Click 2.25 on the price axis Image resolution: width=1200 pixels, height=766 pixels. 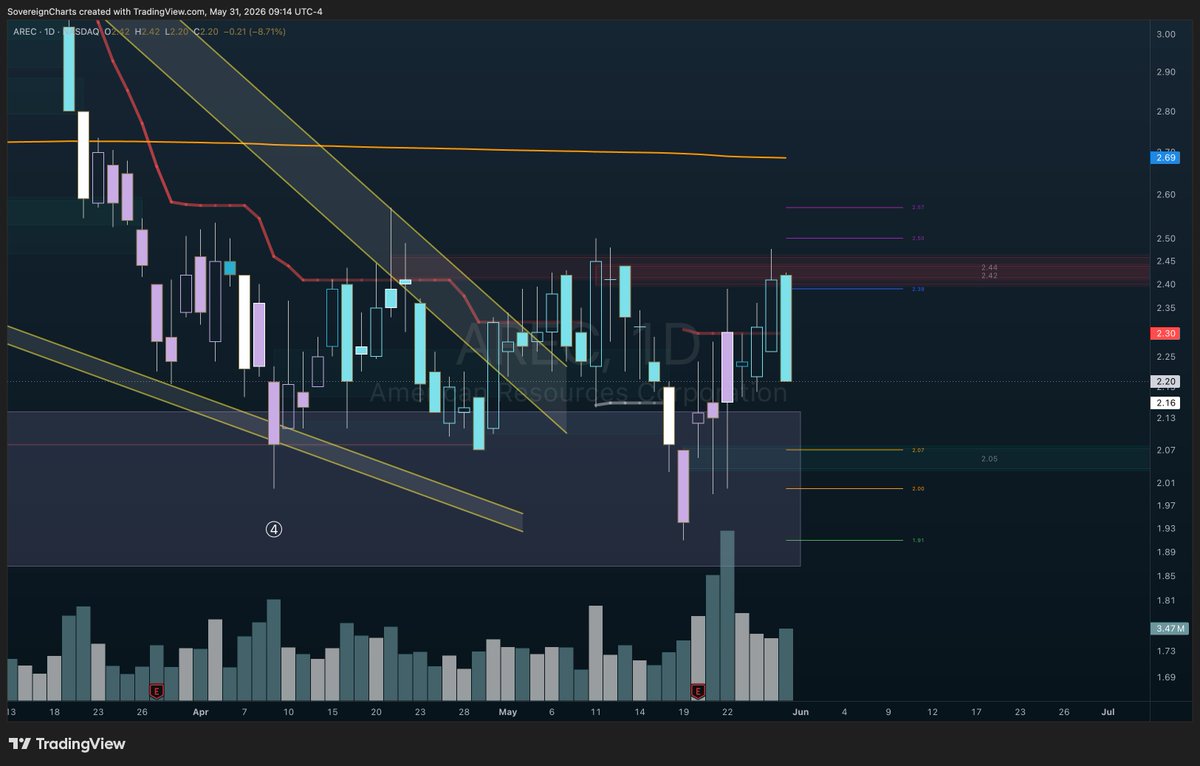[x=1166, y=357]
